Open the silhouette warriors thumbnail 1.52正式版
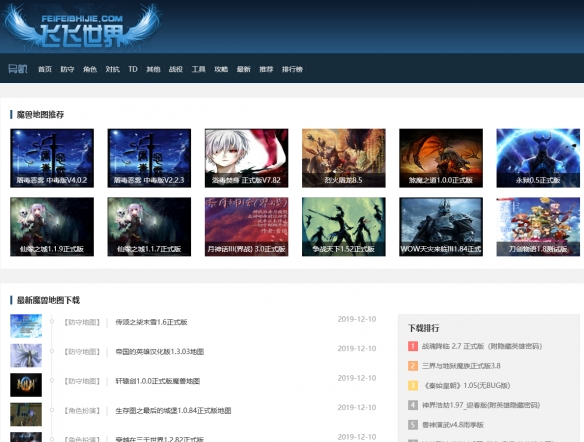Viewport: 584px width, 442px height. 344,227
